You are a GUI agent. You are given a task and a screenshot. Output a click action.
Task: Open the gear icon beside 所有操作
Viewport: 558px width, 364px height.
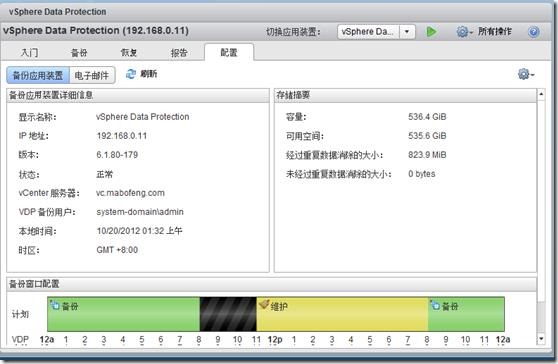tap(464, 32)
